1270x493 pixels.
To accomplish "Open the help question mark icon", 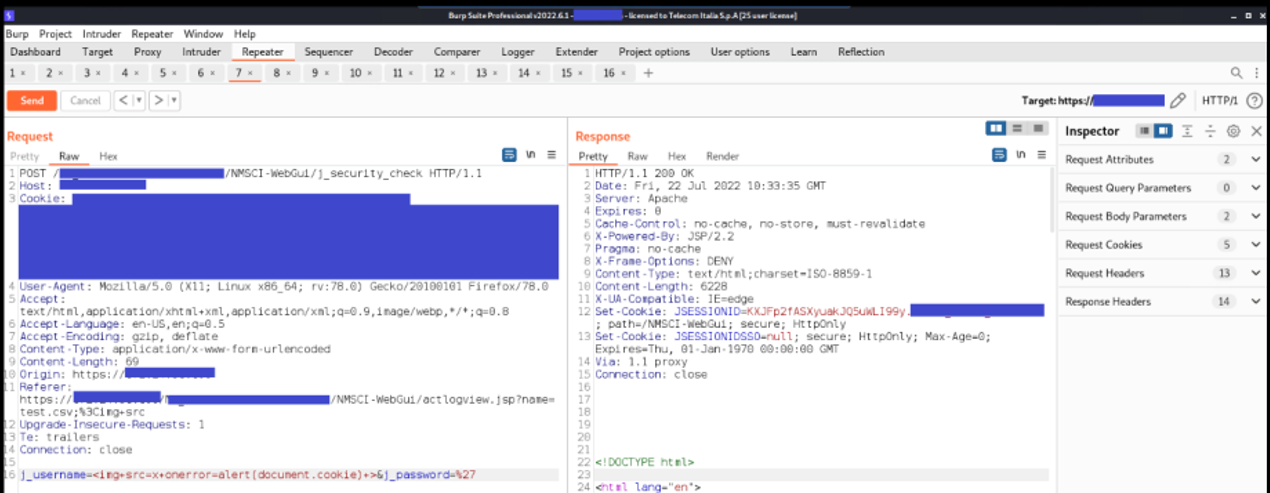I will point(1254,100).
